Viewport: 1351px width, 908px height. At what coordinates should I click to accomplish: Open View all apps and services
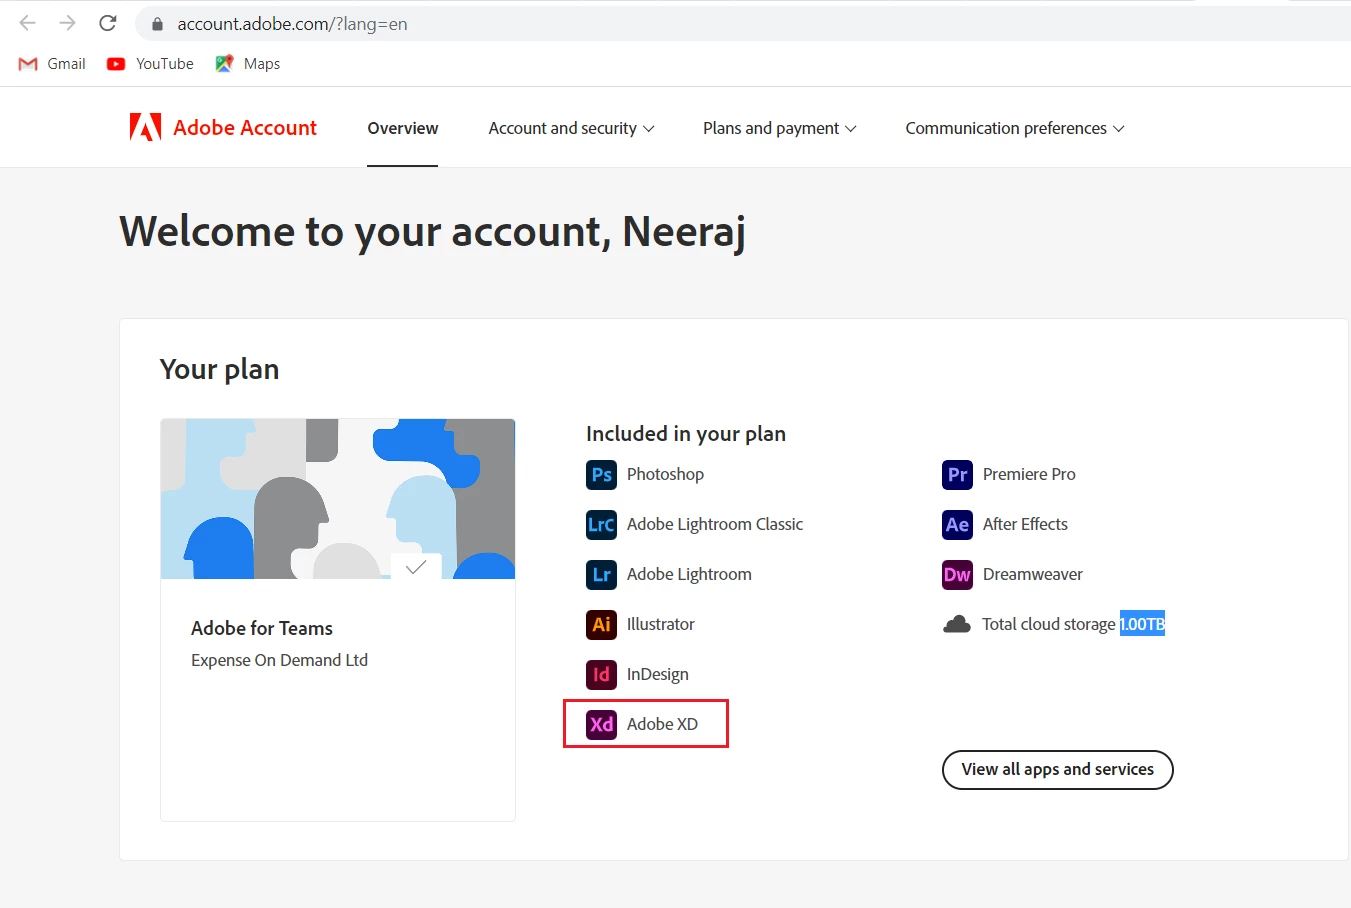(x=1057, y=769)
